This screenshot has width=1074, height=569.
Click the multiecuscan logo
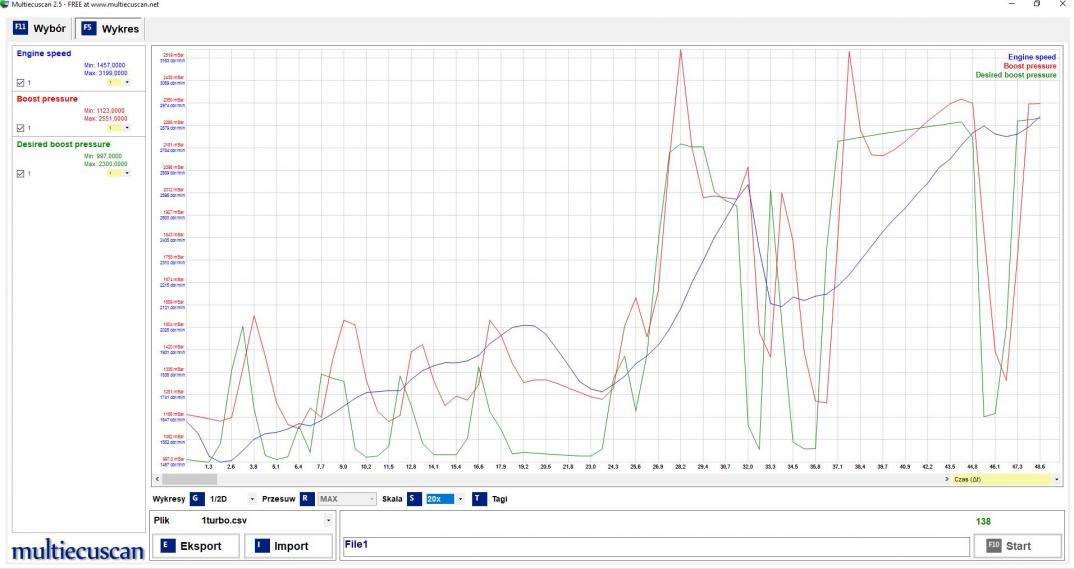pyautogui.click(x=77, y=552)
